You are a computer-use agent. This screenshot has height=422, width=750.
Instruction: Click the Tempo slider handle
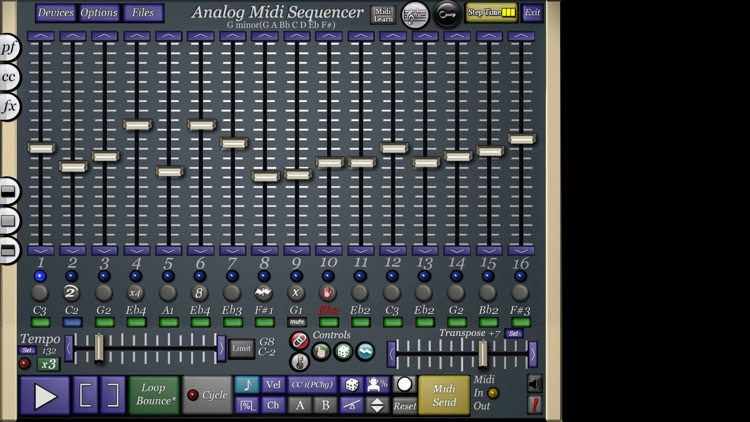click(99, 348)
